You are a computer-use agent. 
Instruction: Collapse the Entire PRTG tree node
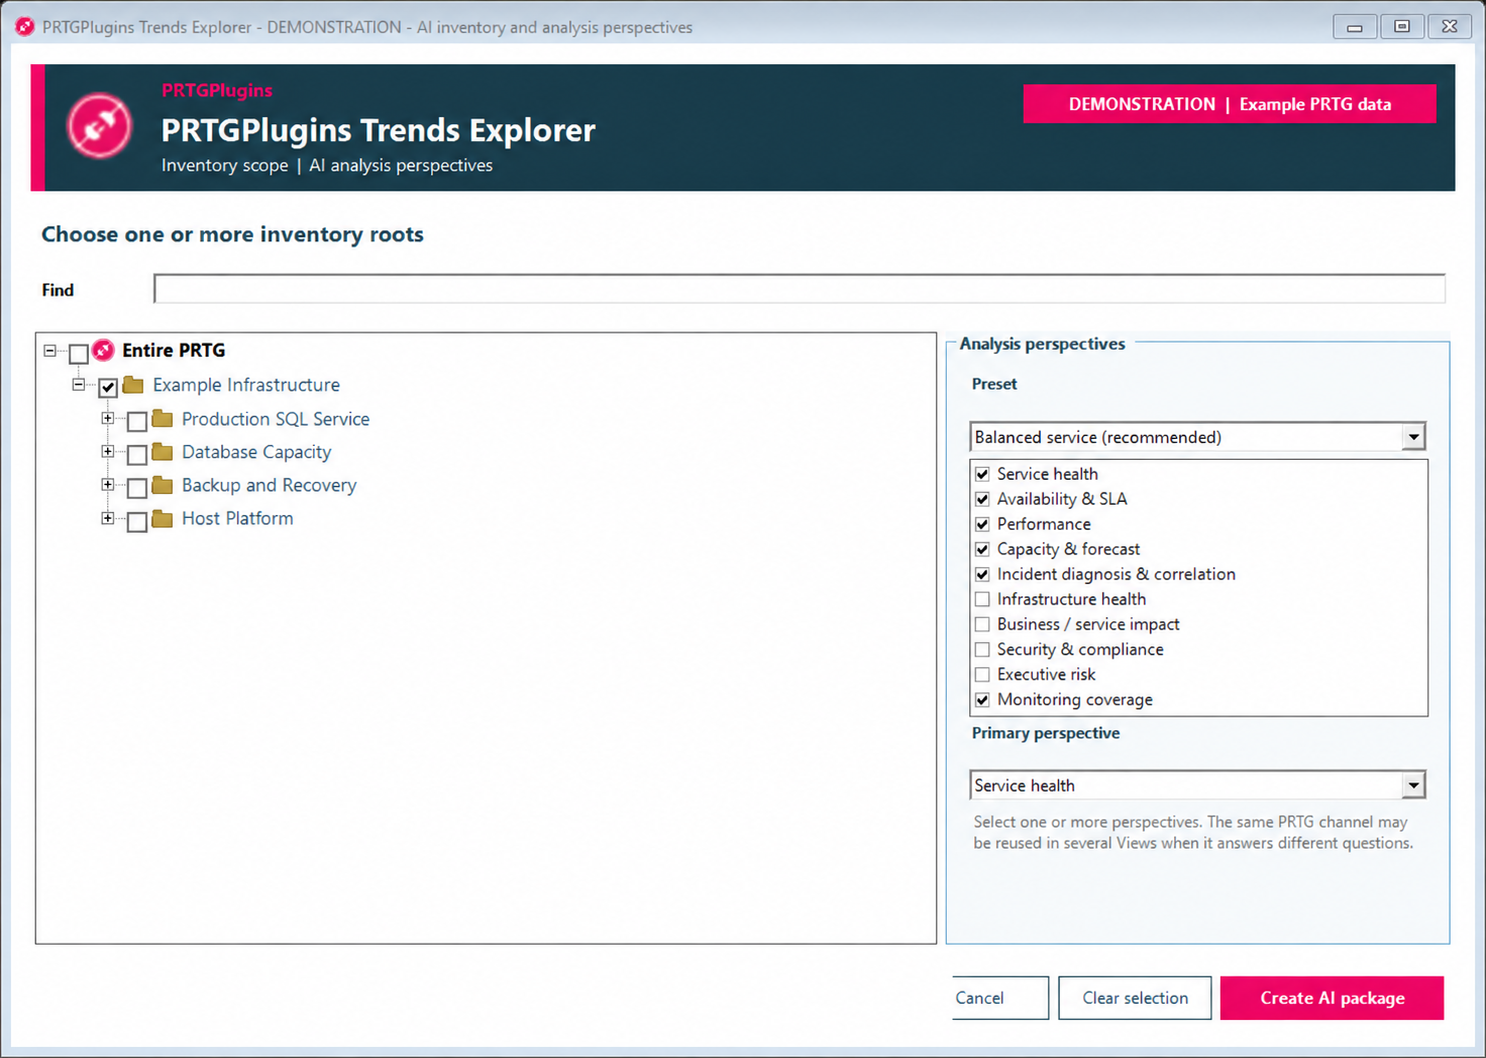tap(49, 351)
